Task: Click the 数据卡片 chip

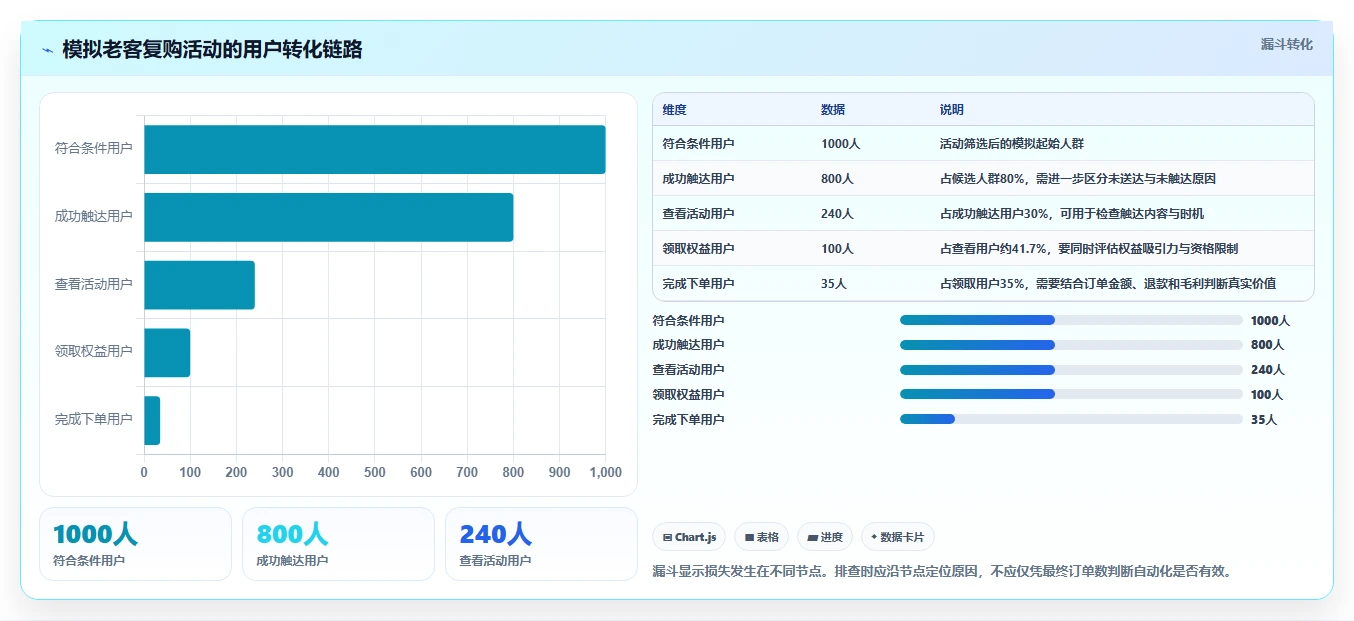Action: coord(898,537)
